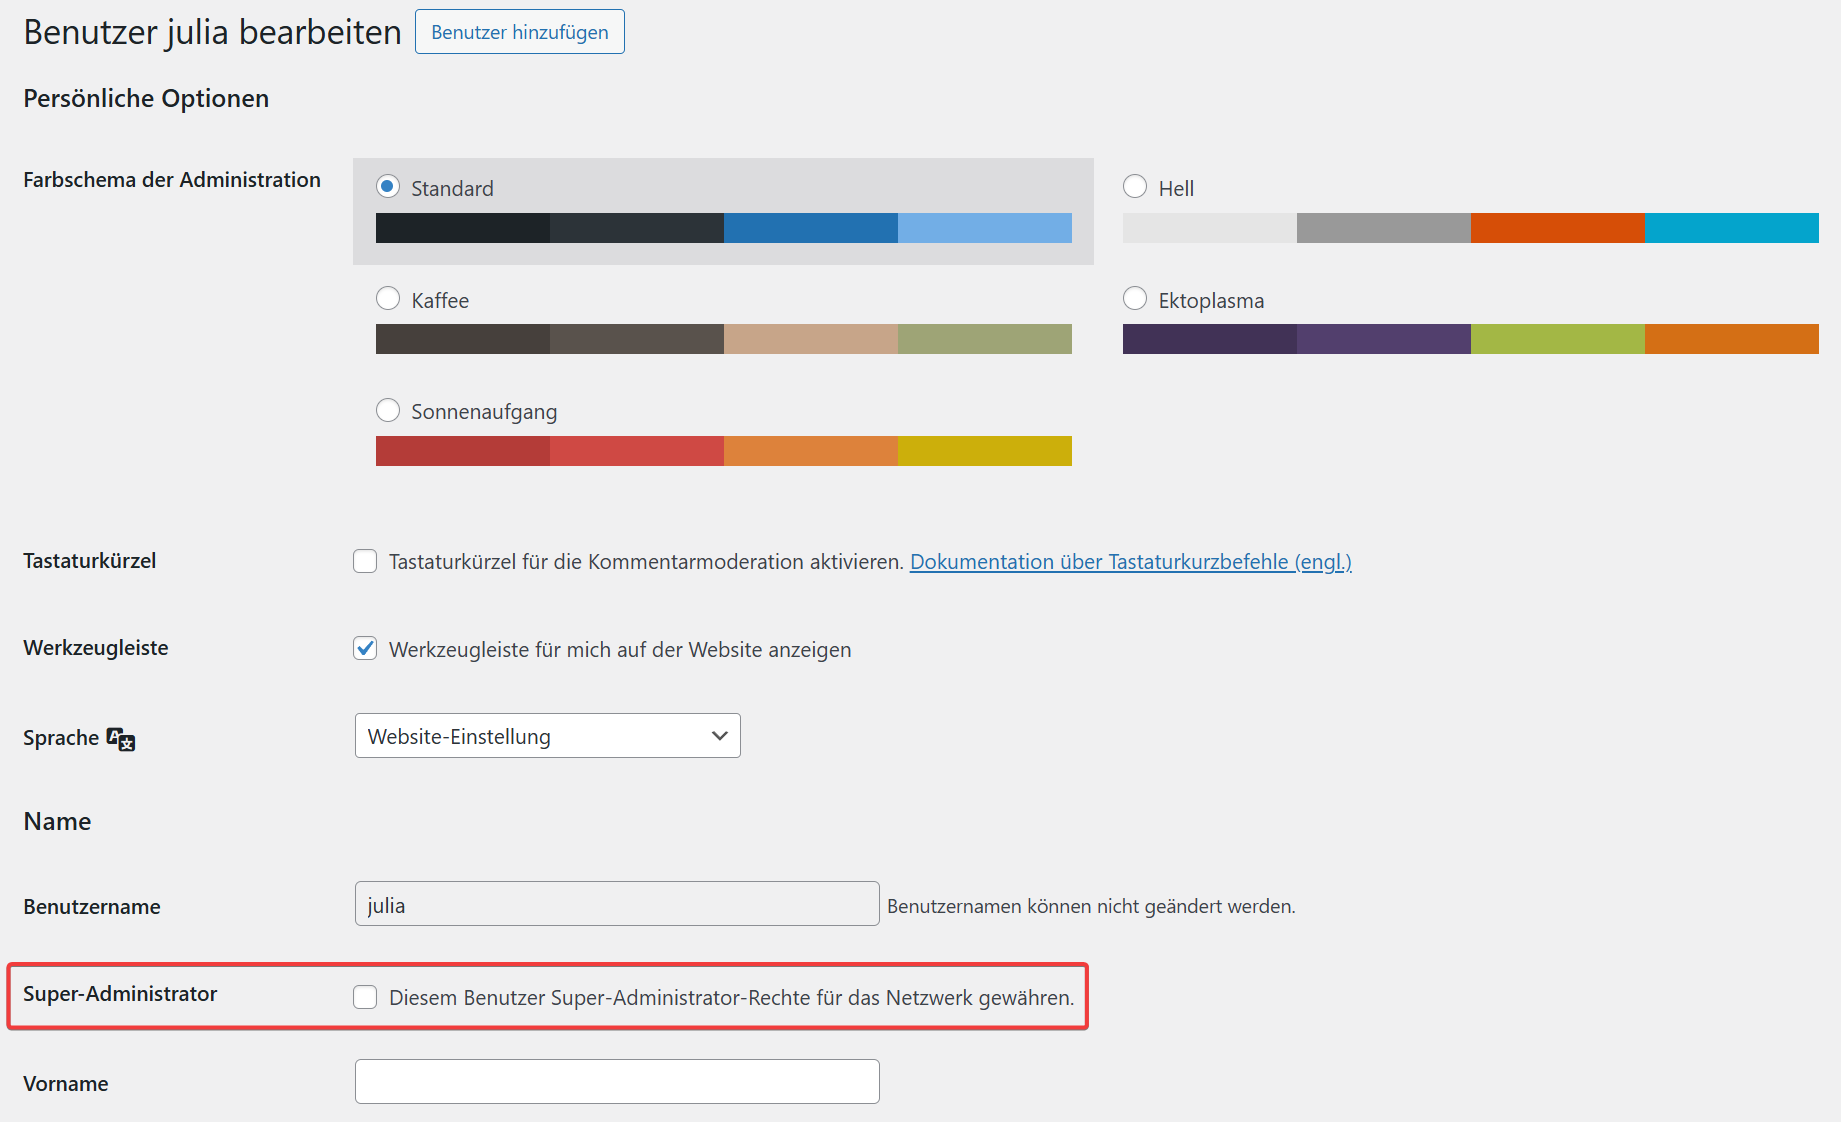Enable Tastaturkürzel for comment moderation checkbox
1841x1122 pixels.
pyautogui.click(x=365, y=561)
